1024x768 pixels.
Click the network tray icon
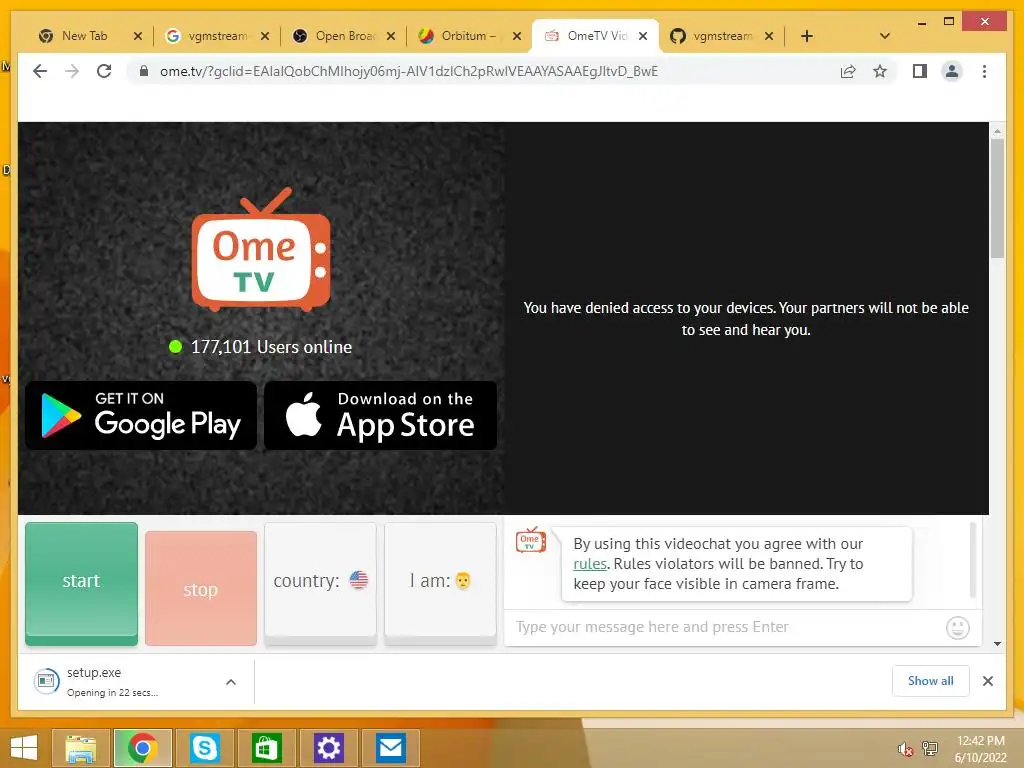coord(929,749)
